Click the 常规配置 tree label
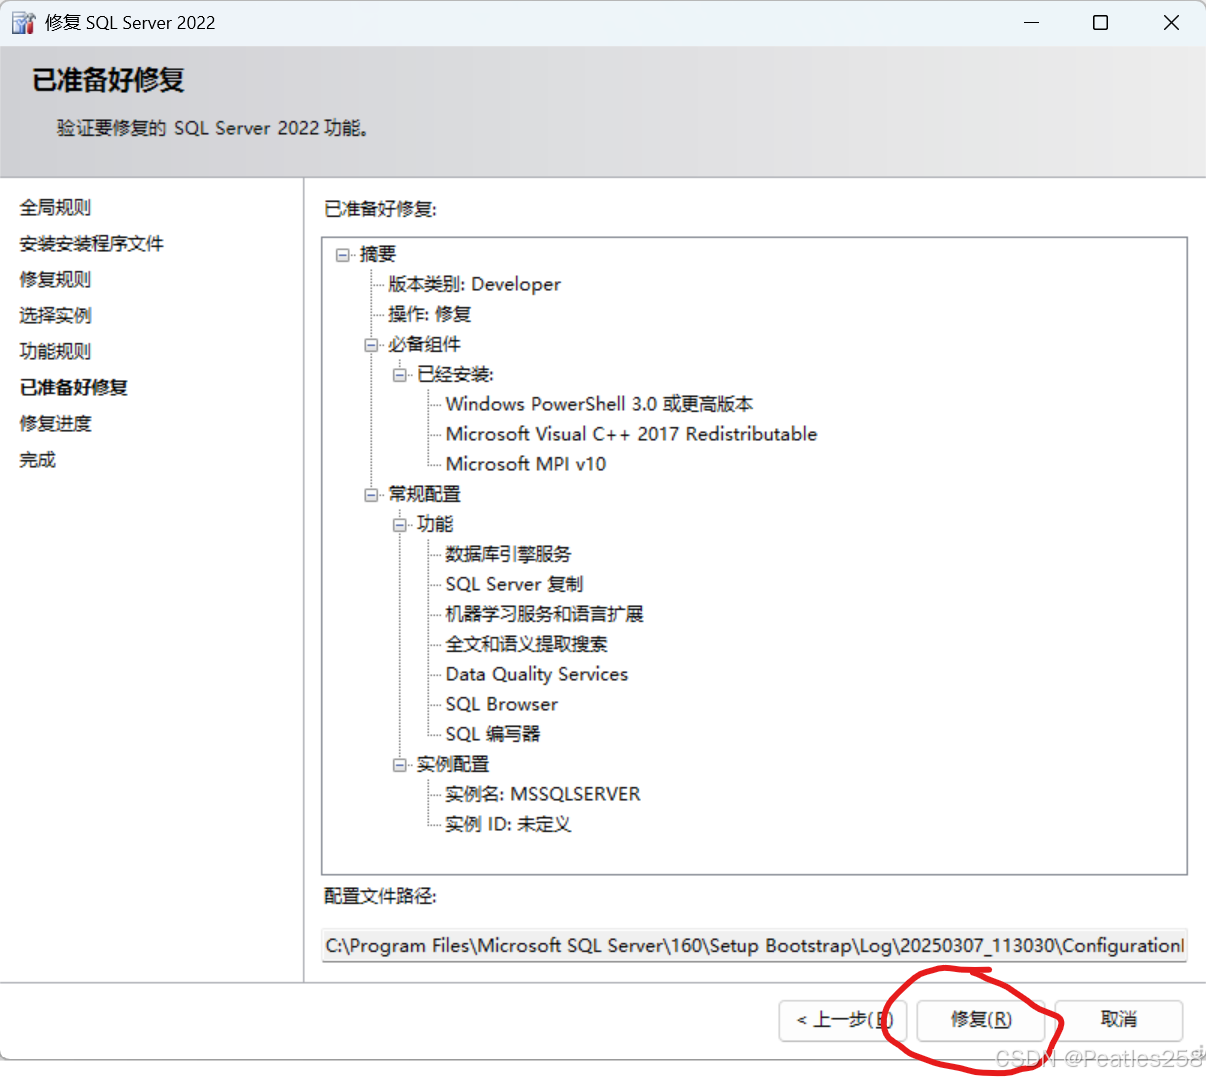 coord(425,495)
